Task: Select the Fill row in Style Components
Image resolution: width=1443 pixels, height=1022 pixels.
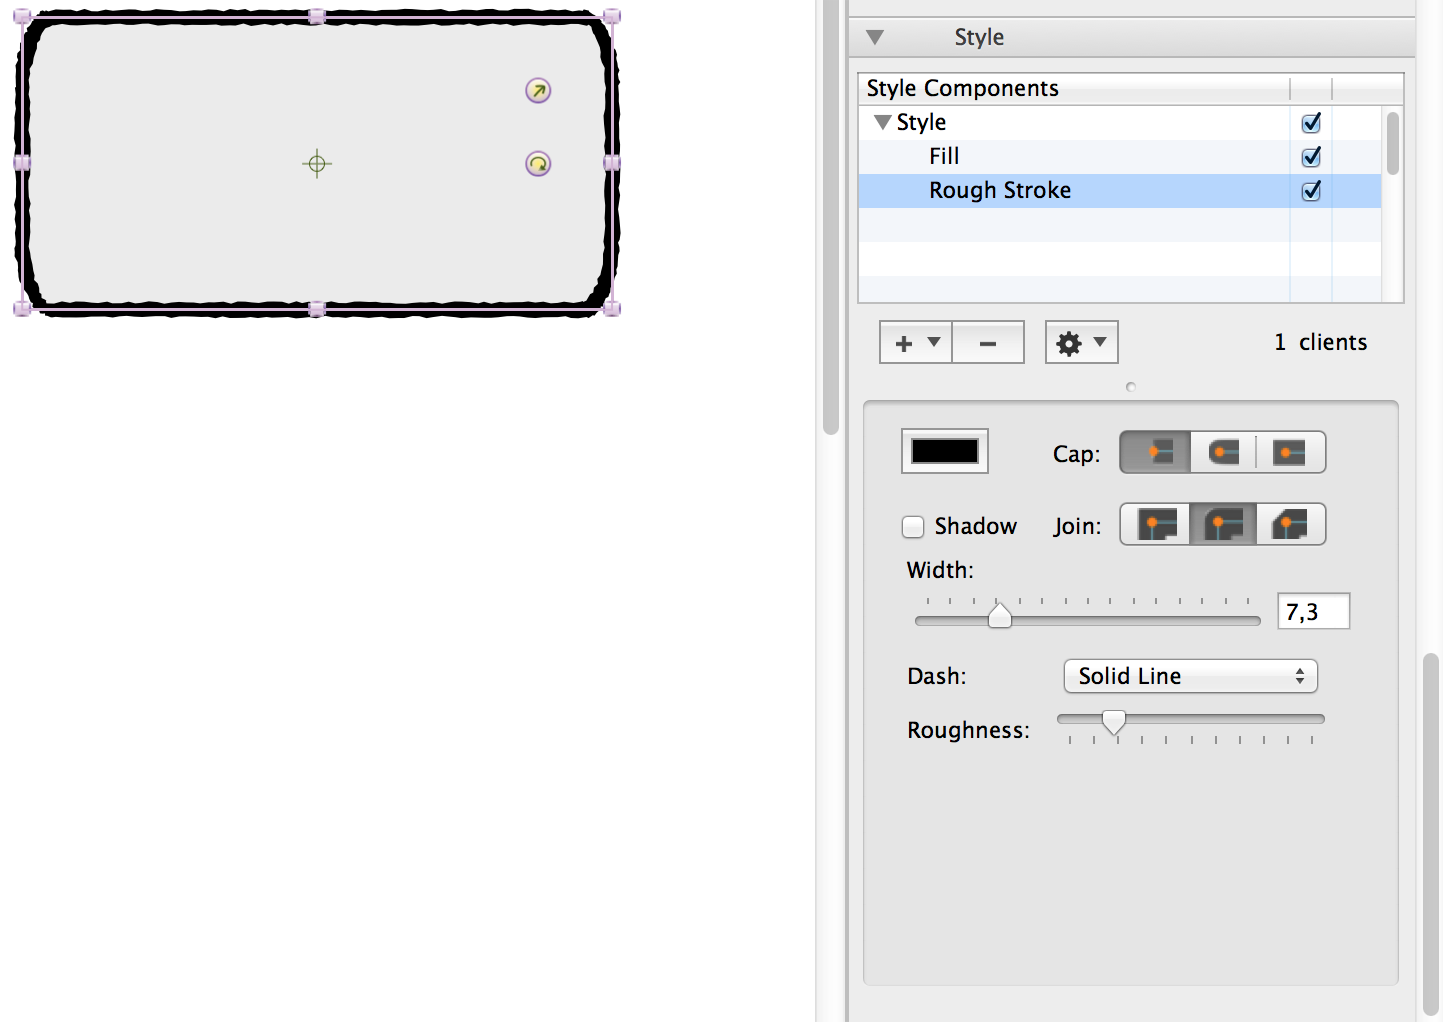Action: [x=1120, y=157]
